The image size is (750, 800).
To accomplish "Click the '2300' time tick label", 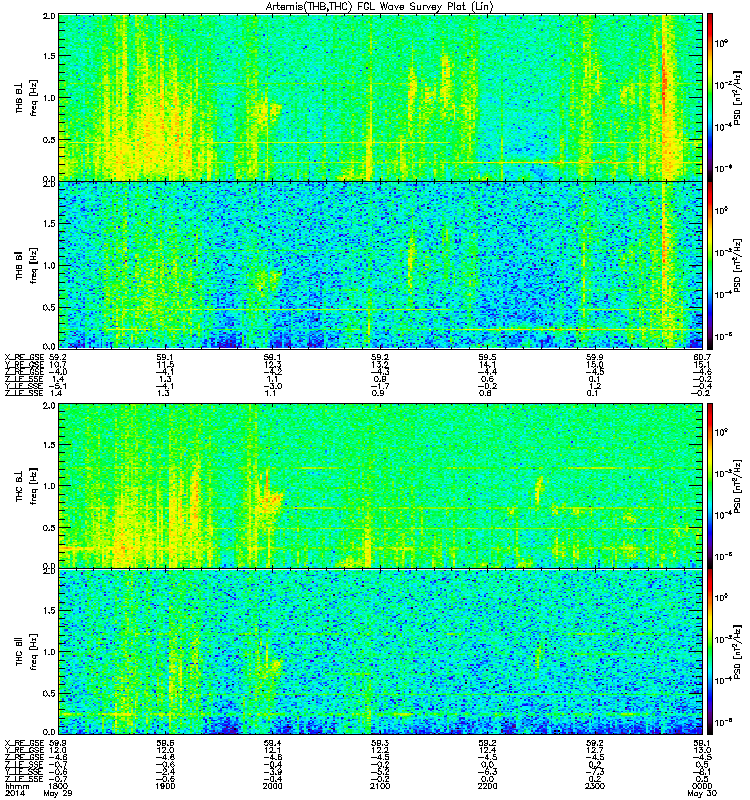I will (x=594, y=786).
